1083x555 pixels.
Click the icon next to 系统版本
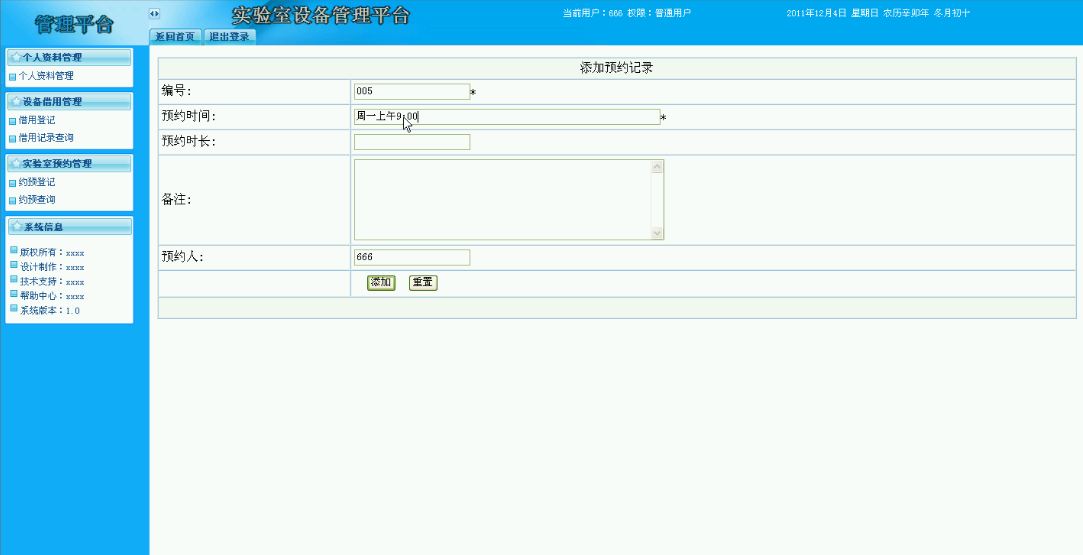(14, 308)
